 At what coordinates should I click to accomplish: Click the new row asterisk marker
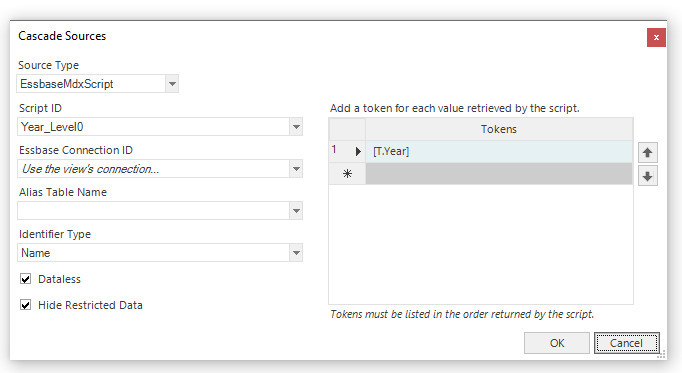coord(347,174)
